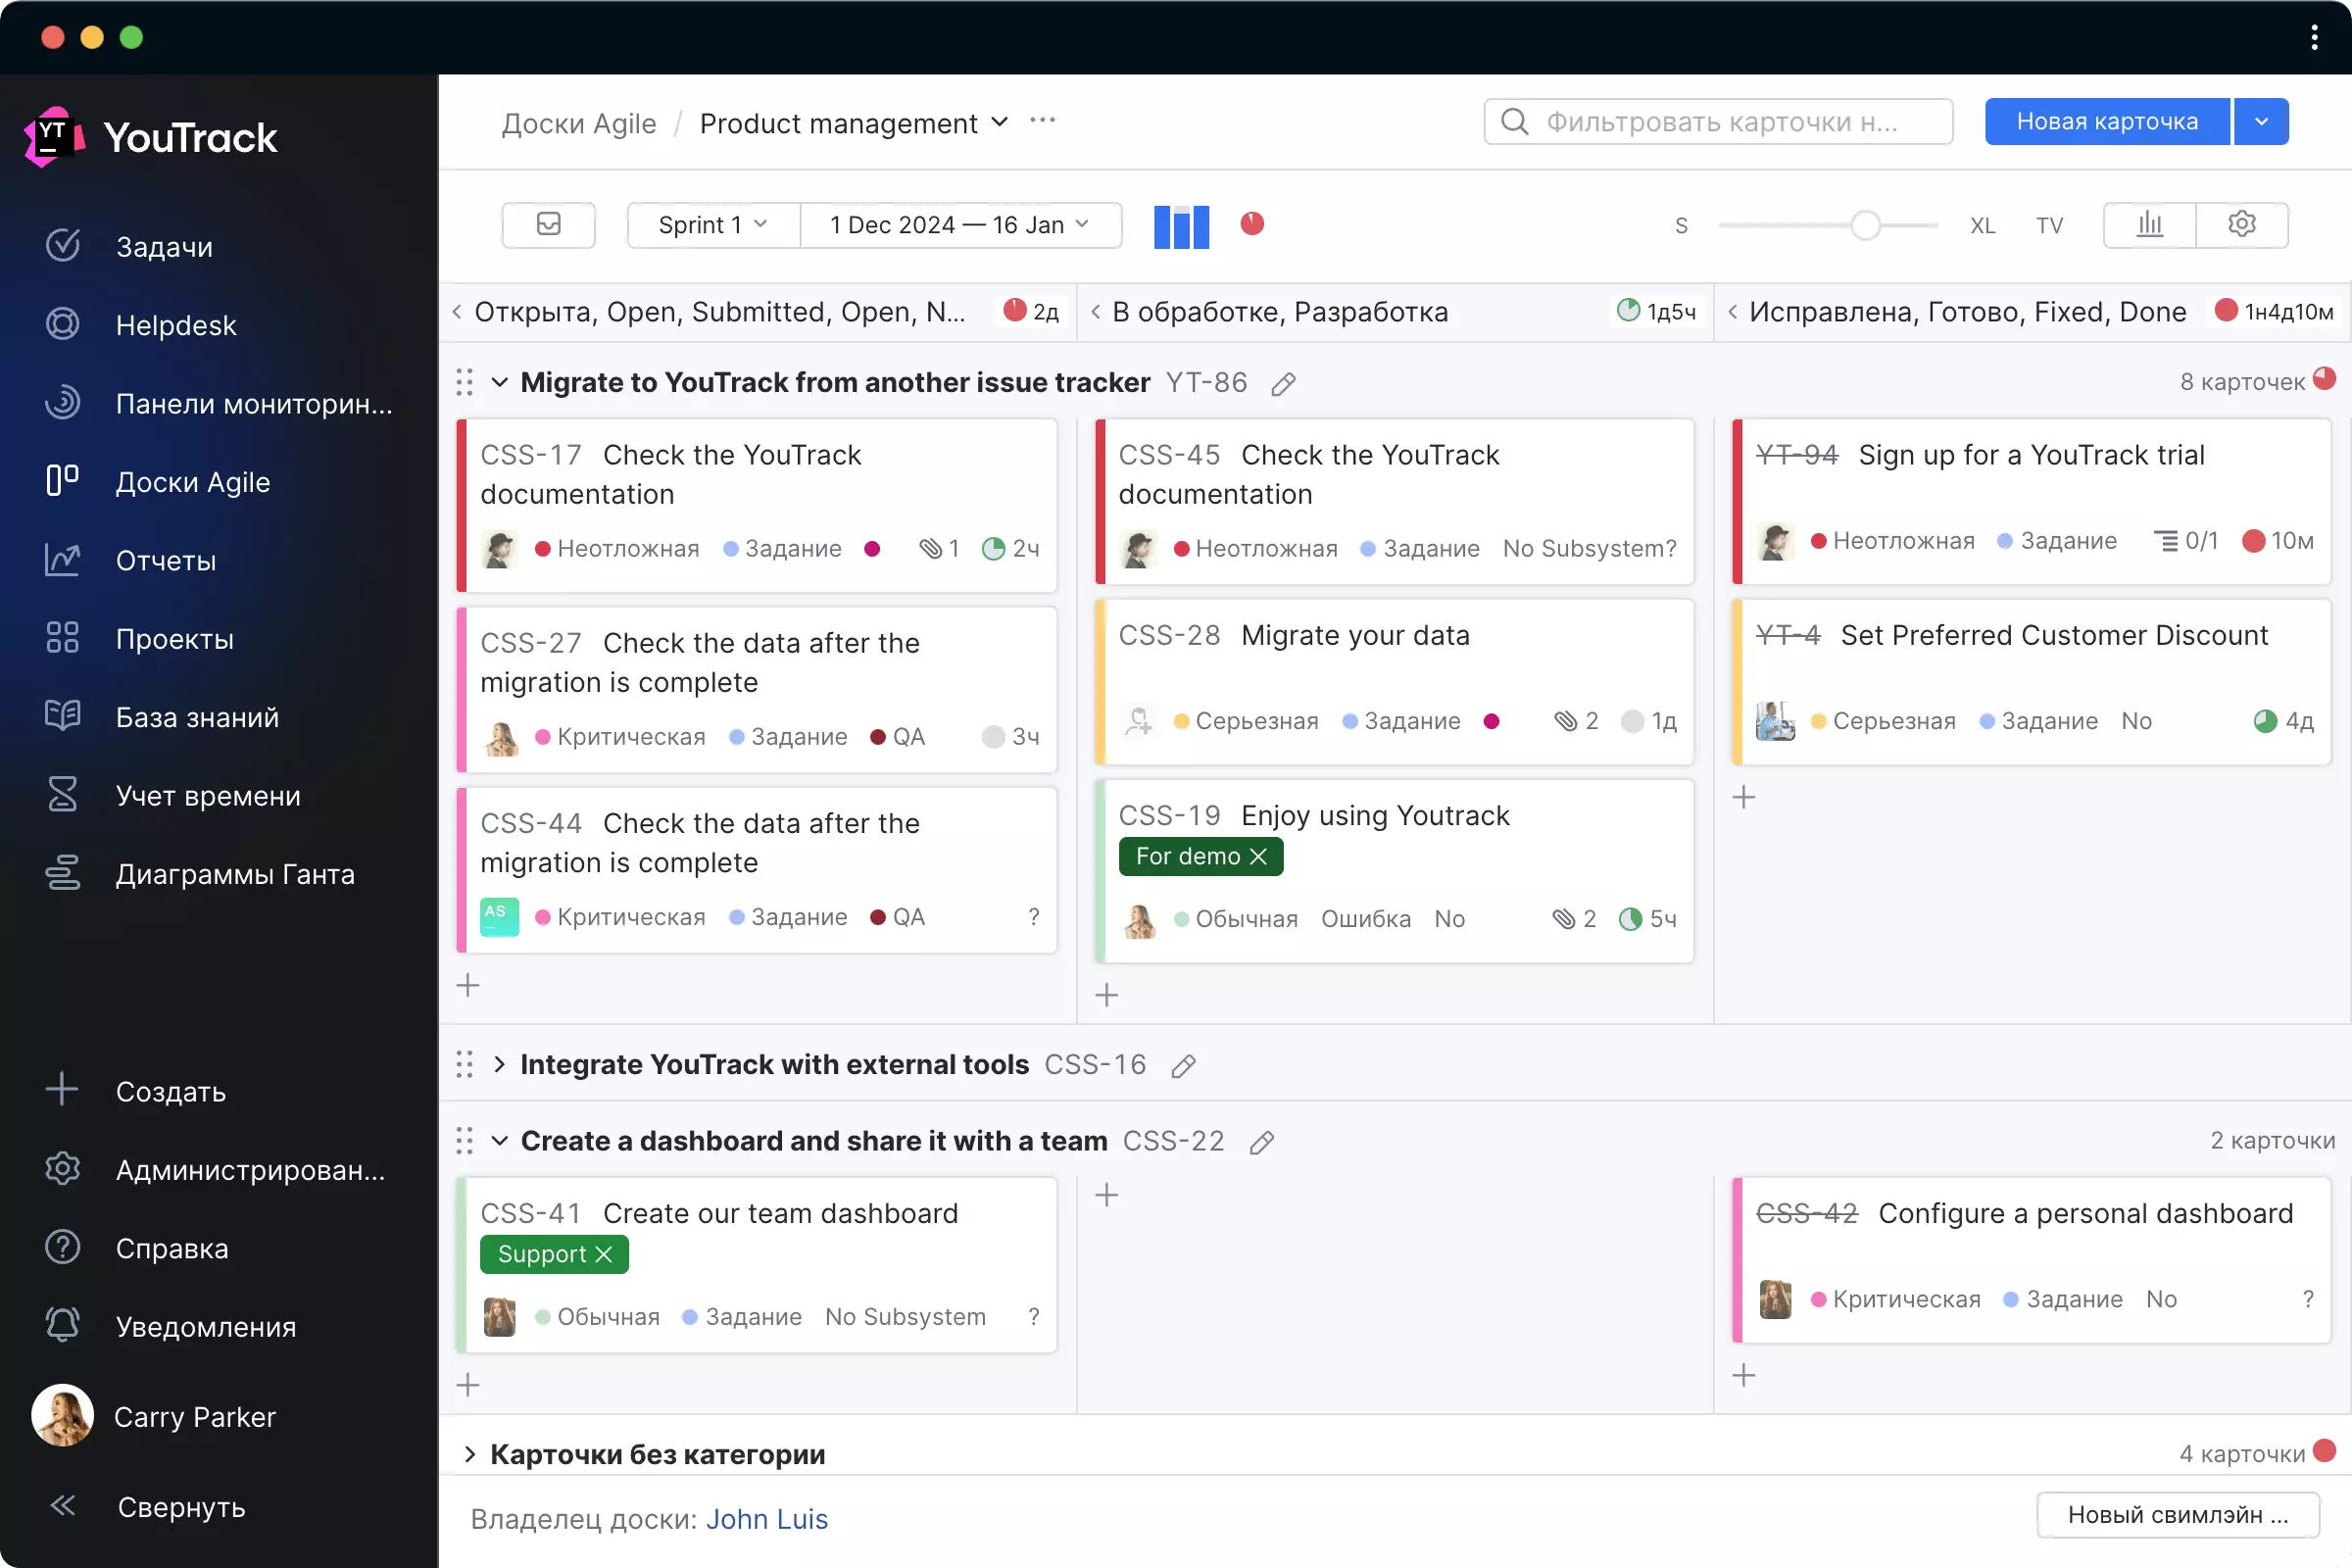Open John Luis board owner profile link
2352x1568 pixels.
point(766,1519)
